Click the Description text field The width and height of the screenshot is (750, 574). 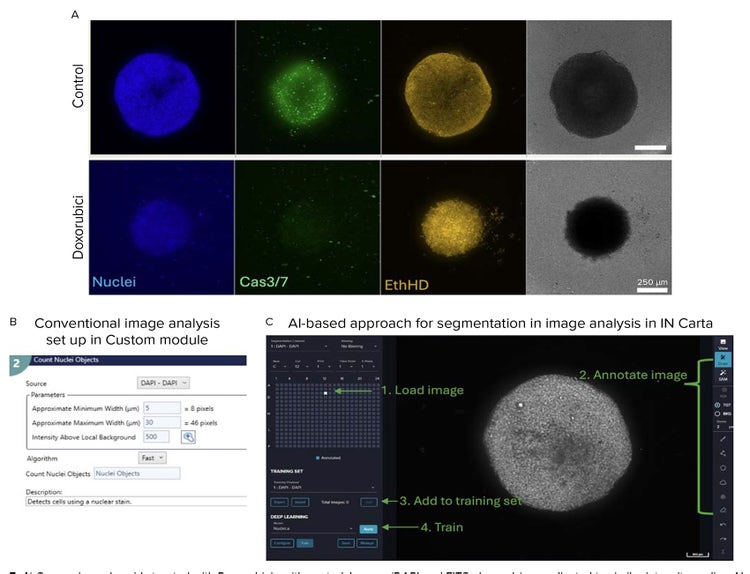point(136,501)
